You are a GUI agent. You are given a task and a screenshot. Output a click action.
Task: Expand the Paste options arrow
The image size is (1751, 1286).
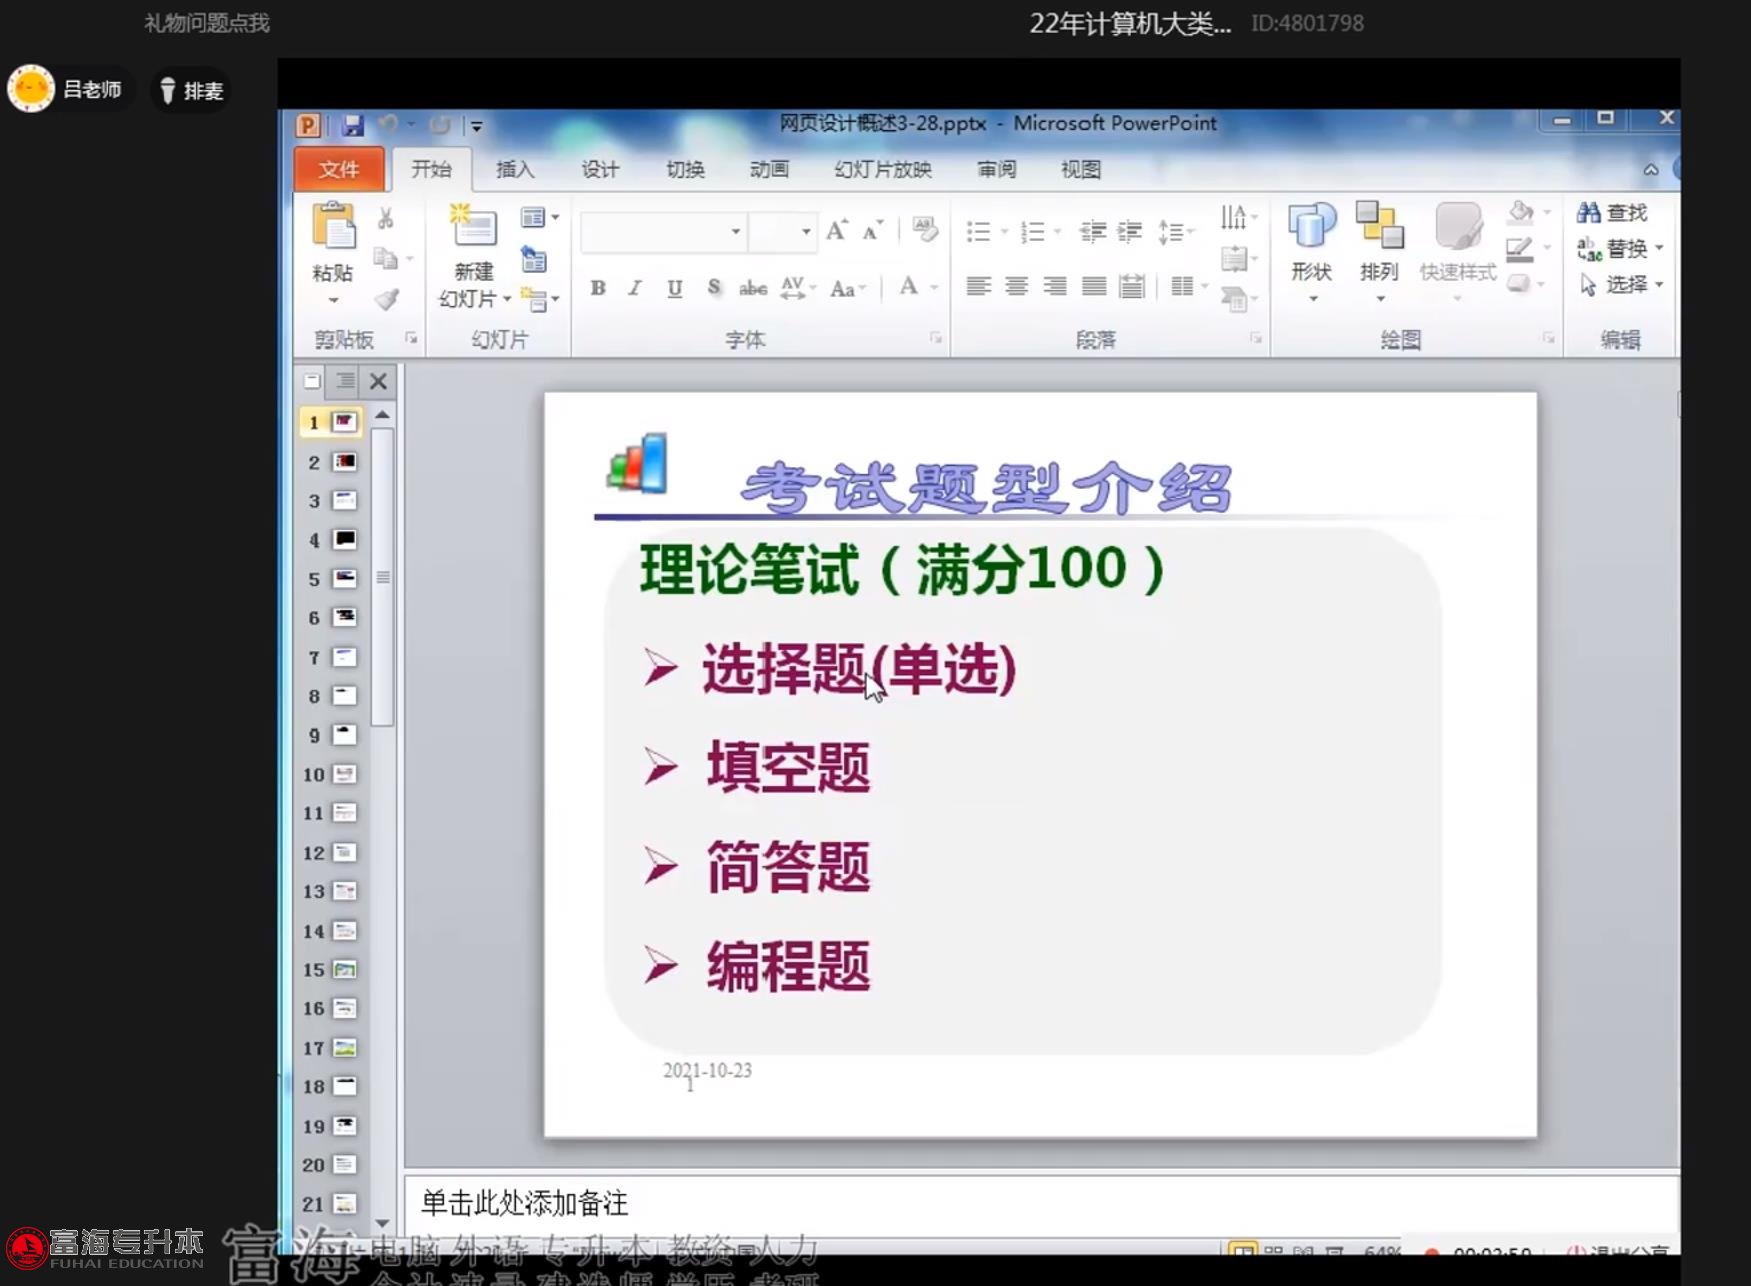(x=333, y=300)
